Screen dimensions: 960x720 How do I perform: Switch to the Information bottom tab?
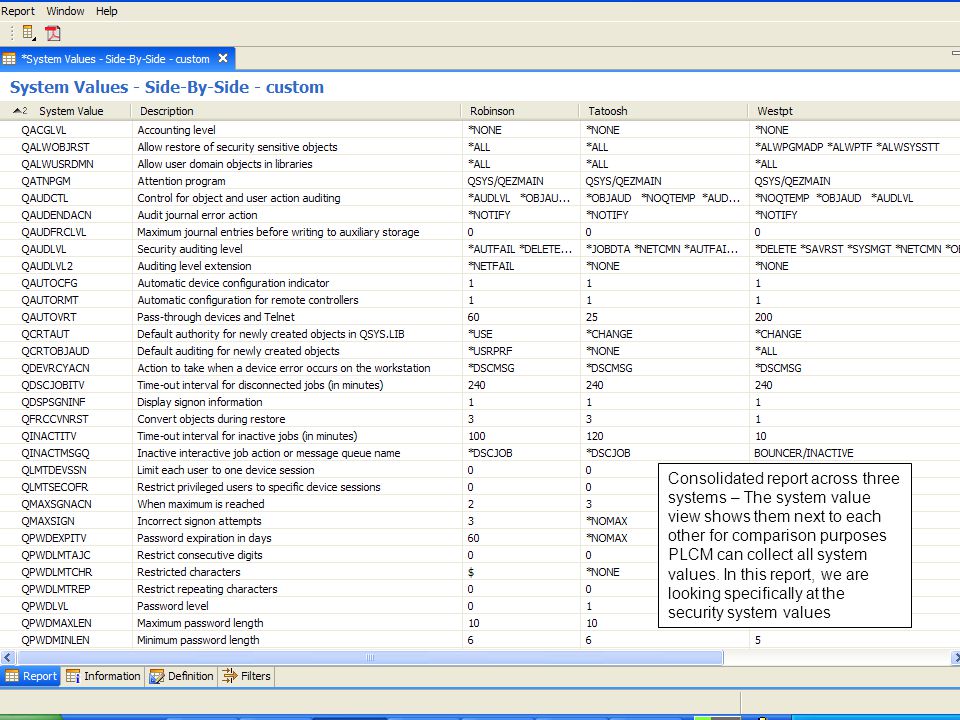pyautogui.click(x=103, y=676)
